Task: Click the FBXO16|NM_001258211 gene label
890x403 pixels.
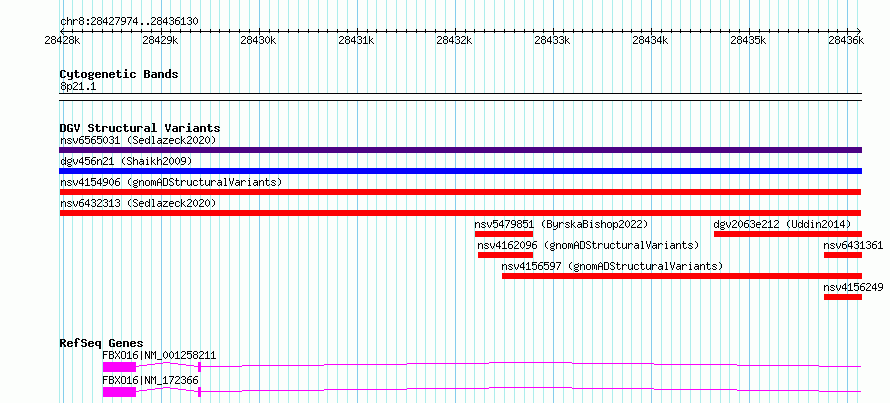Action: 159,356
